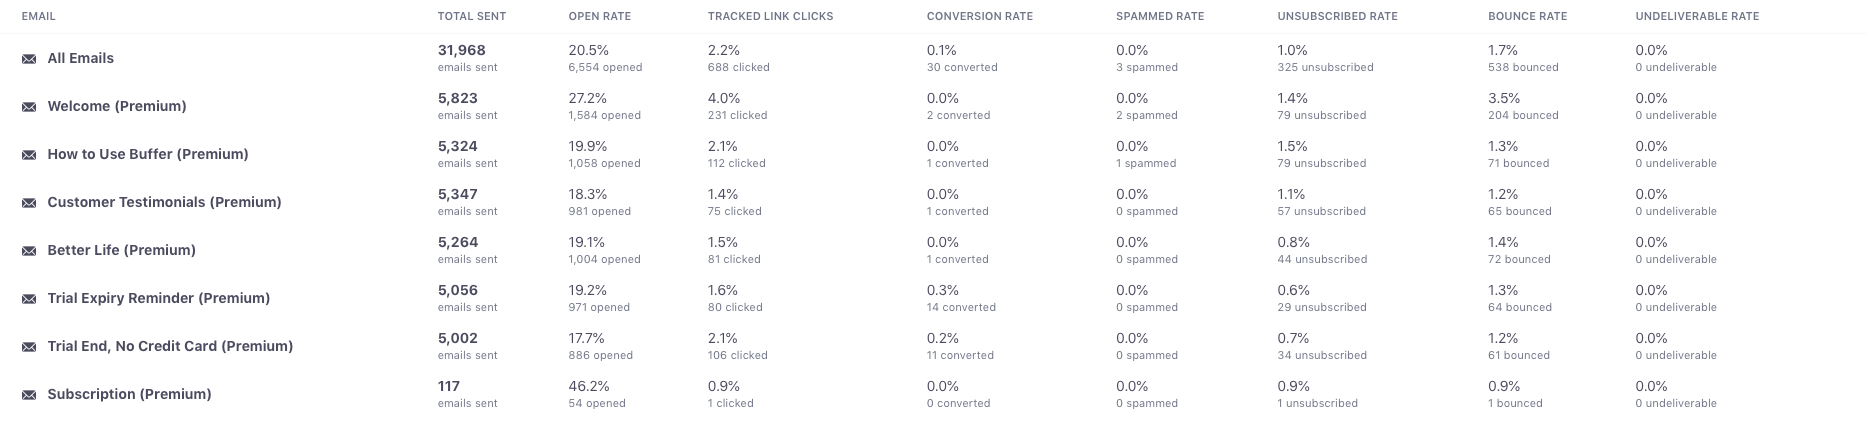Sort by Conversion Rate column header
Screen dimensions: 1868x422
pos(980,16)
